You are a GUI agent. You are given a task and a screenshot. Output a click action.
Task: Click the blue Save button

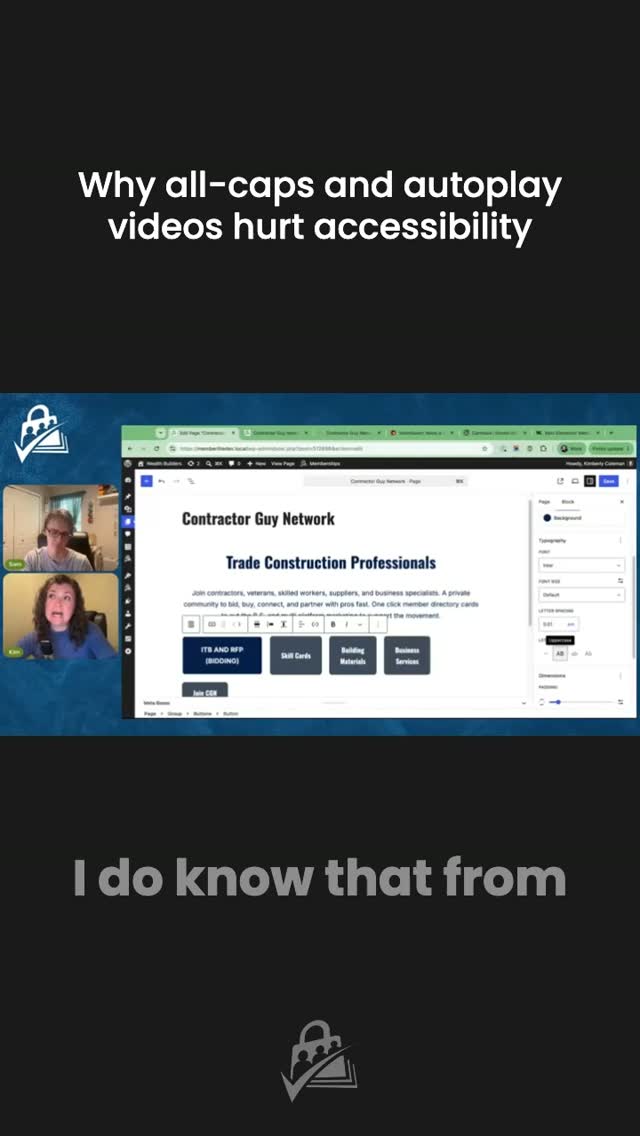coord(609,481)
